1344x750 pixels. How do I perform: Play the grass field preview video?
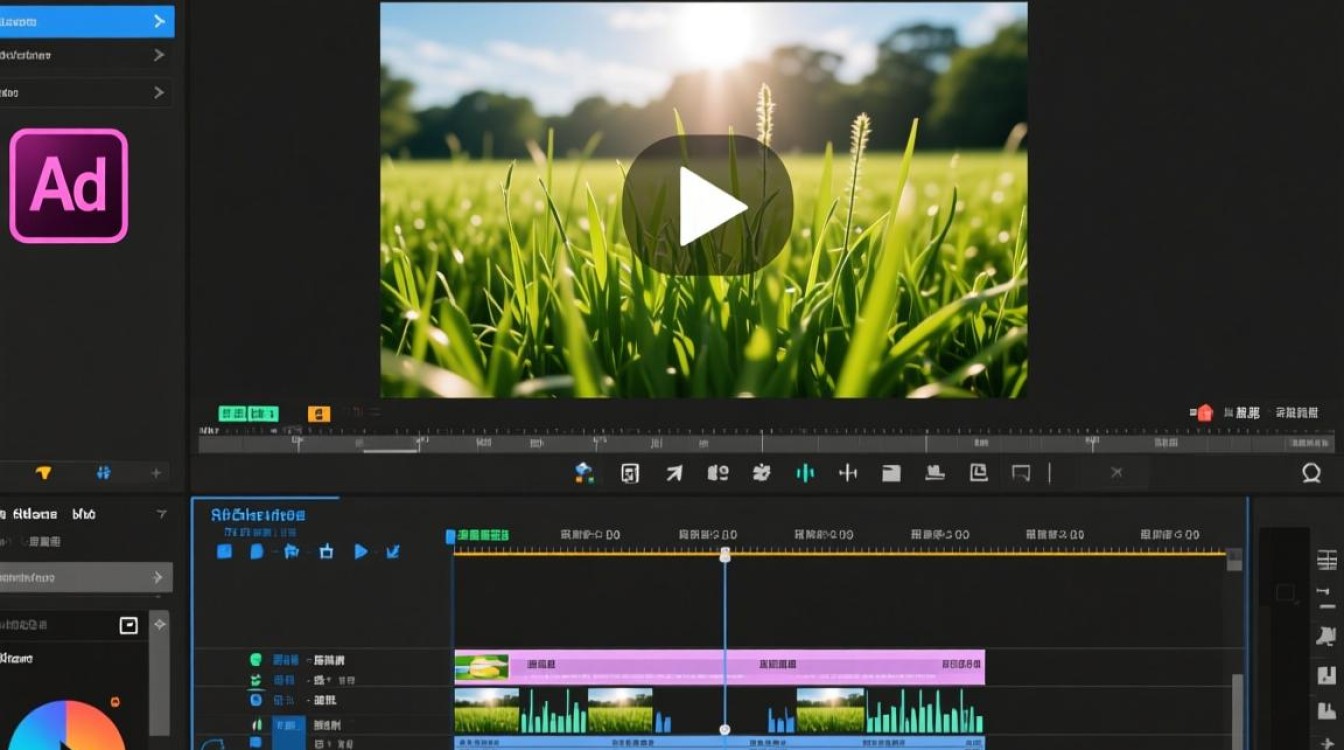pos(707,205)
